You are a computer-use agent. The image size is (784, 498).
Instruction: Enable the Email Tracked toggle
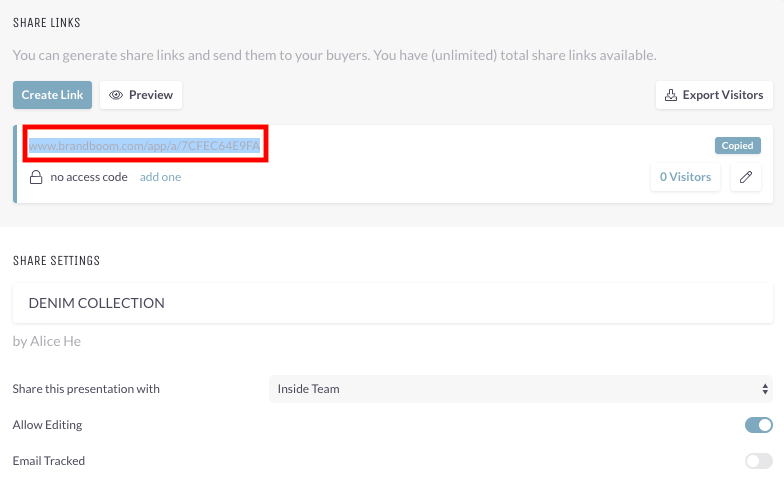(x=758, y=461)
